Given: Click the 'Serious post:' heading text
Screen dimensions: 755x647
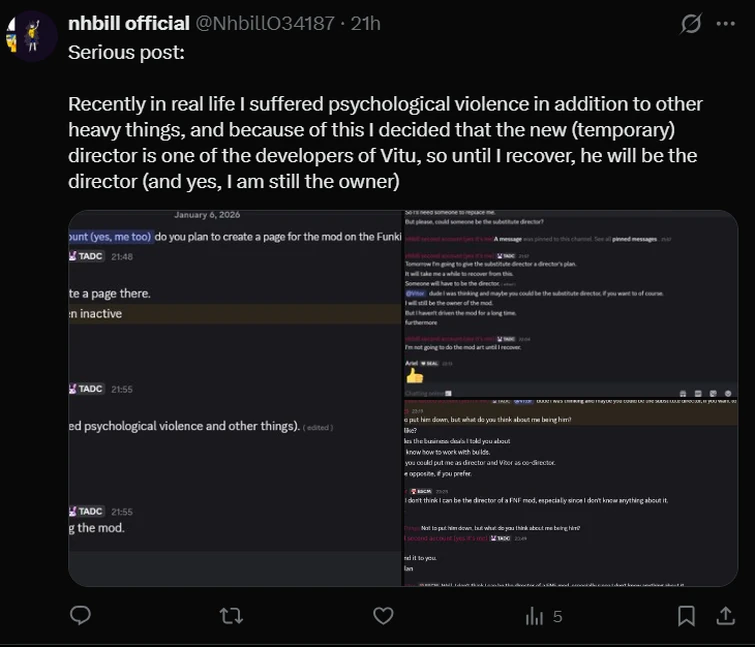Looking at the screenshot, I should (x=126, y=52).
